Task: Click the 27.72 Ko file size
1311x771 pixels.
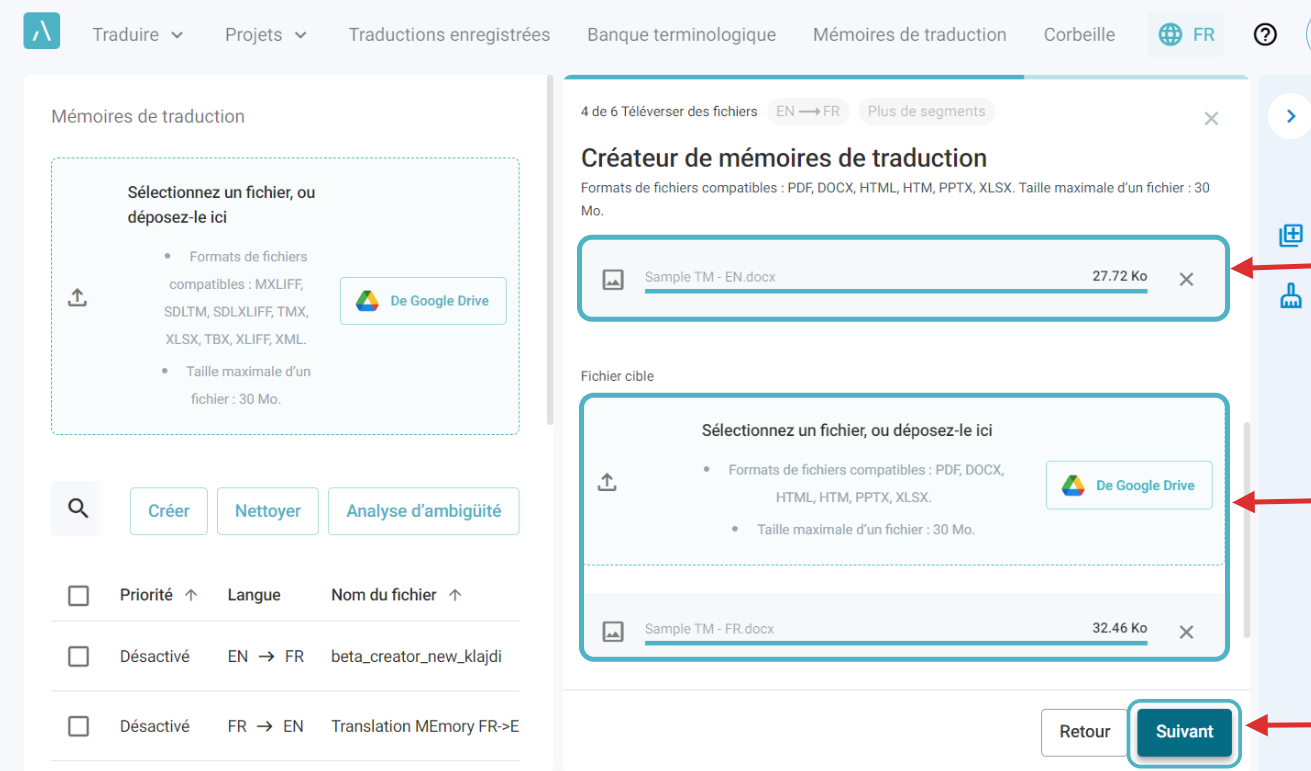Action: point(1119,276)
